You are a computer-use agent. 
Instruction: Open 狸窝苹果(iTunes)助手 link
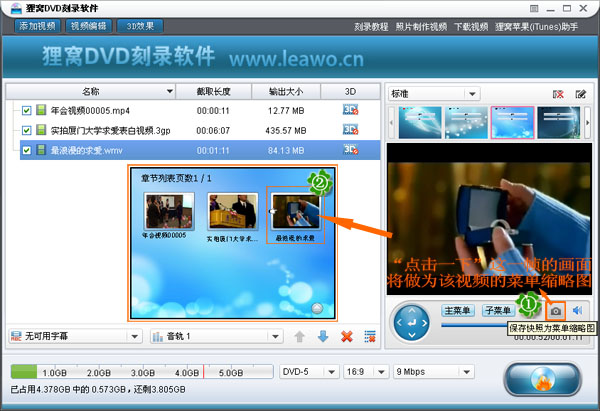(x=536, y=27)
